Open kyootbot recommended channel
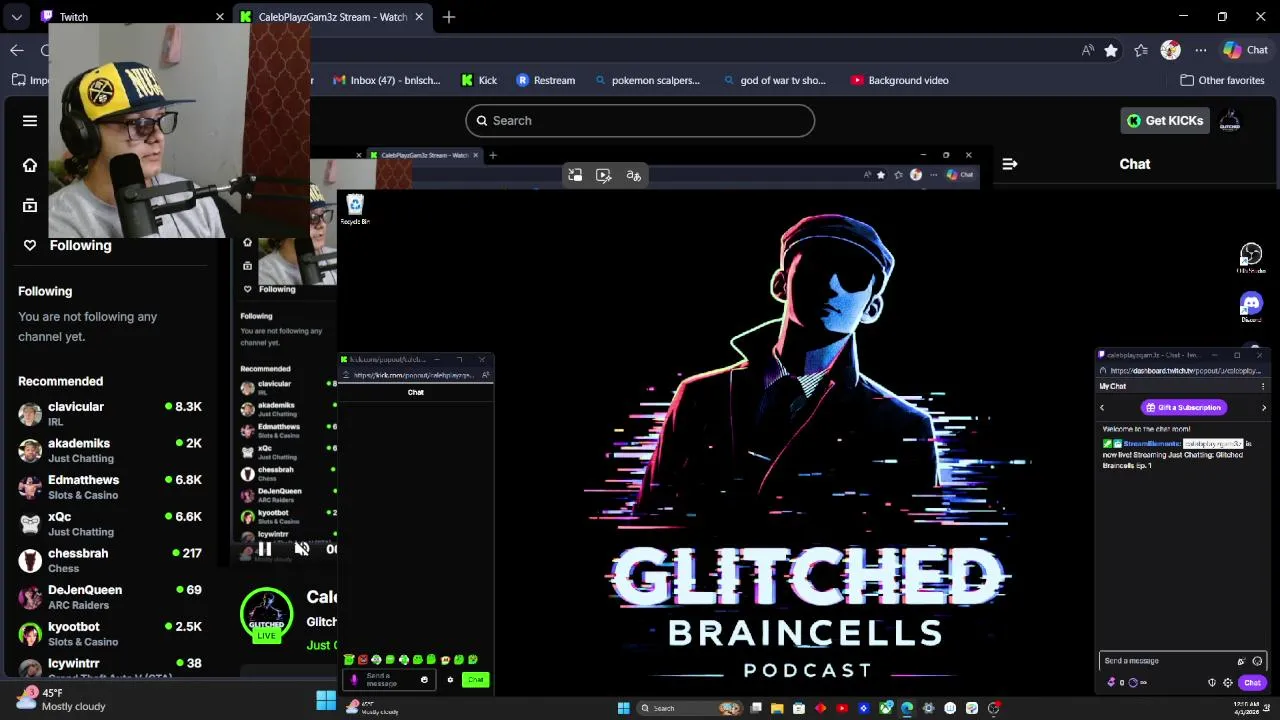Image resolution: width=1280 pixels, height=720 pixels. point(110,634)
